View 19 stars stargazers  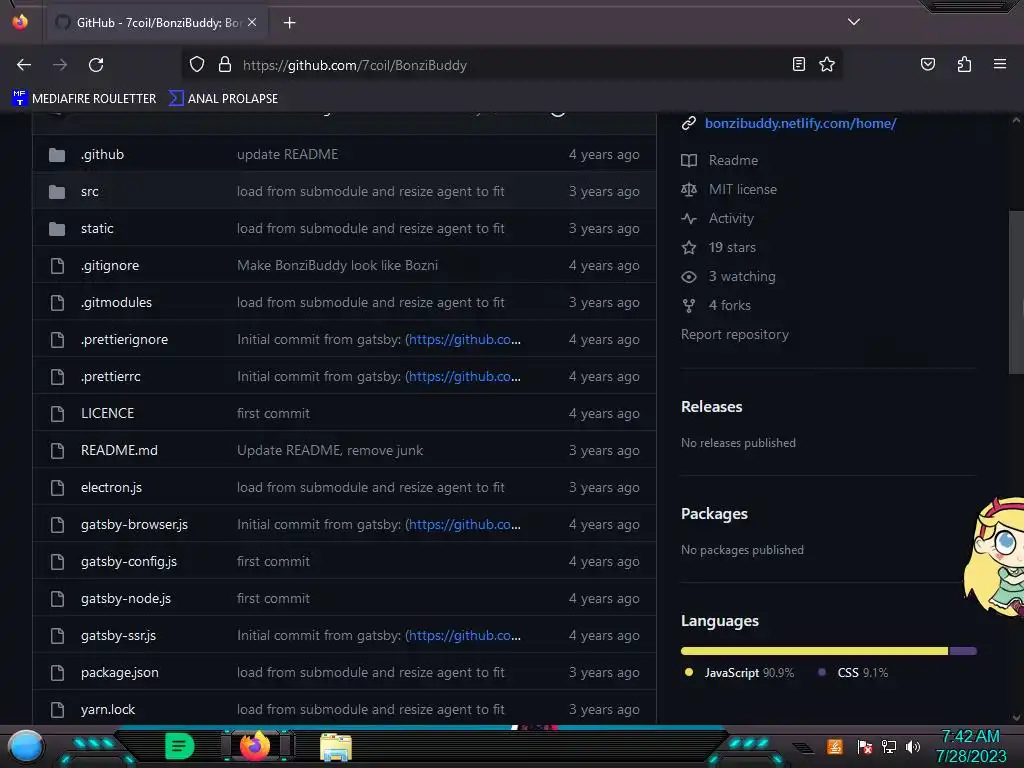[x=732, y=248]
